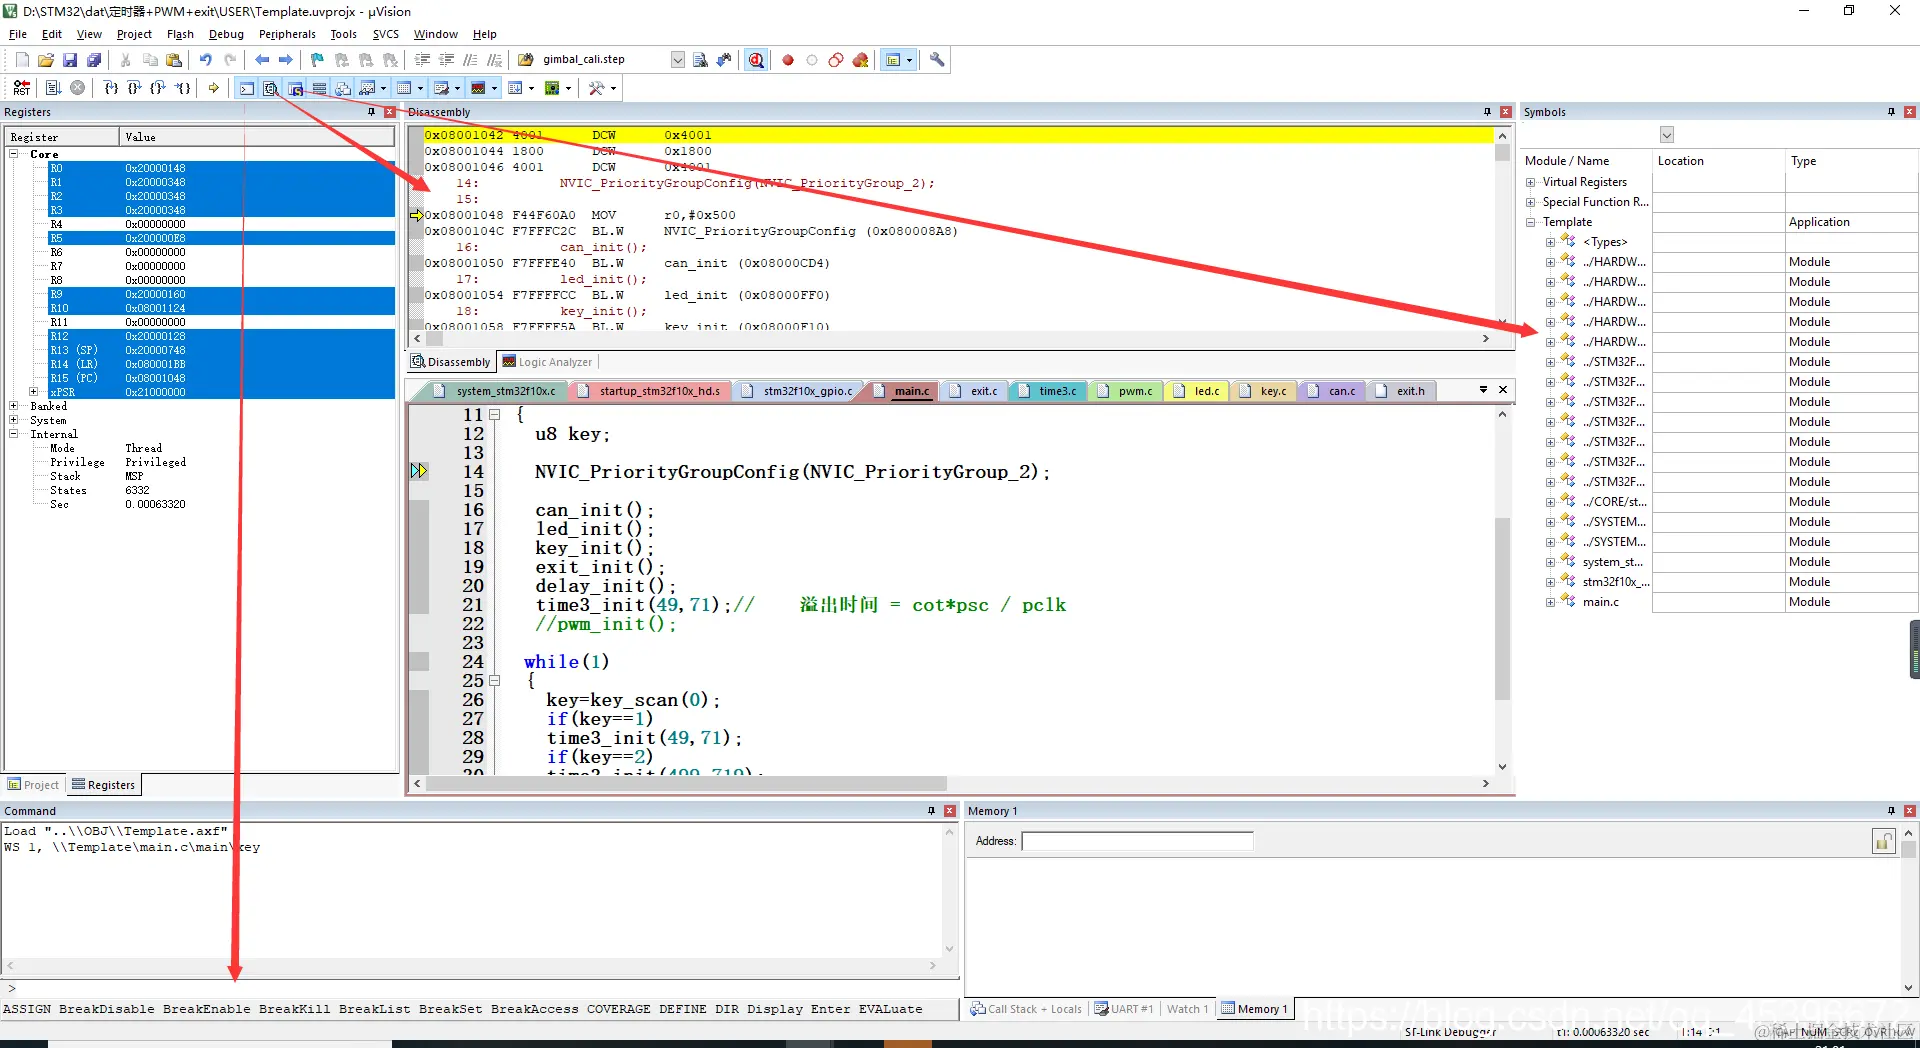
Task: Toggle the Command Window button
Action: click(247, 88)
